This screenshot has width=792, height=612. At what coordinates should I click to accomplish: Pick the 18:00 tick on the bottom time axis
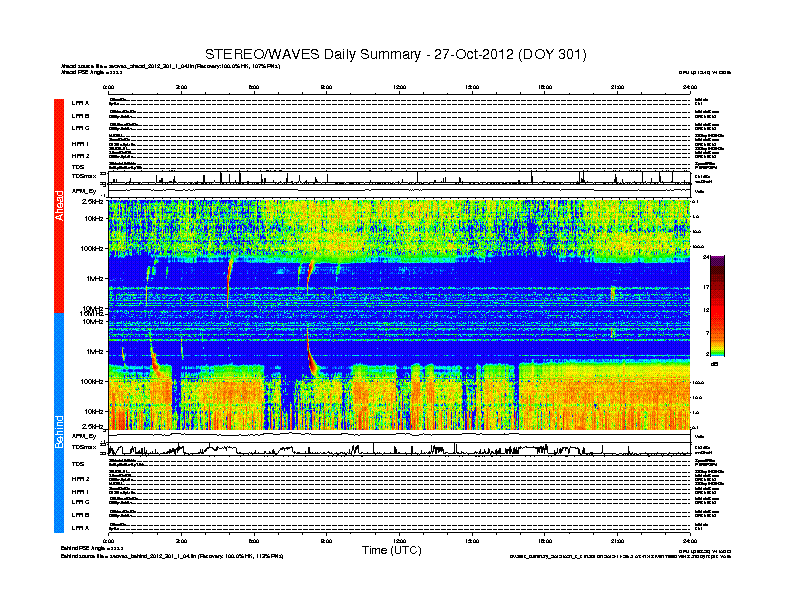pos(544,539)
